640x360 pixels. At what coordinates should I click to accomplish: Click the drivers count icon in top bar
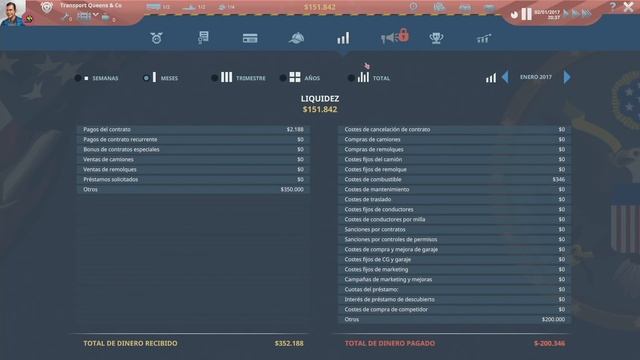(222, 7)
